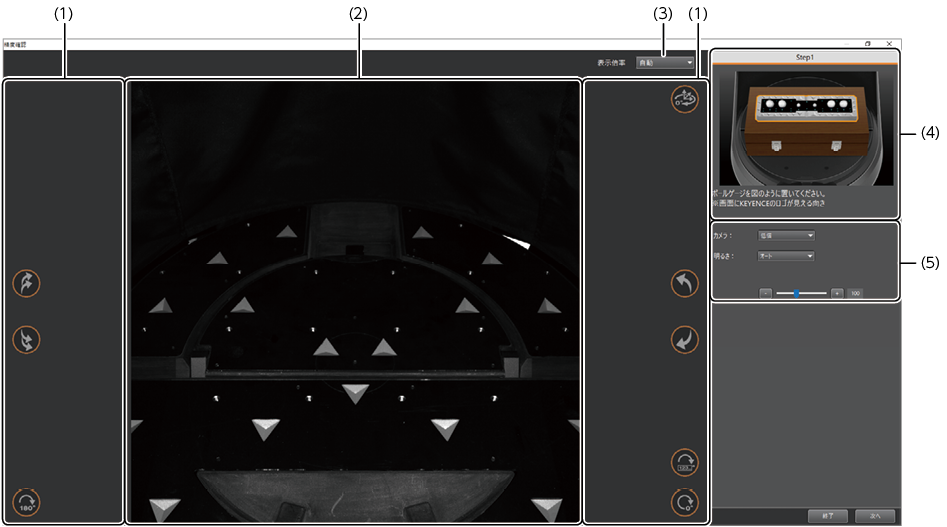Click the 次へ (Next) button
This screenshot has width=947, height=527.
pos(875,515)
